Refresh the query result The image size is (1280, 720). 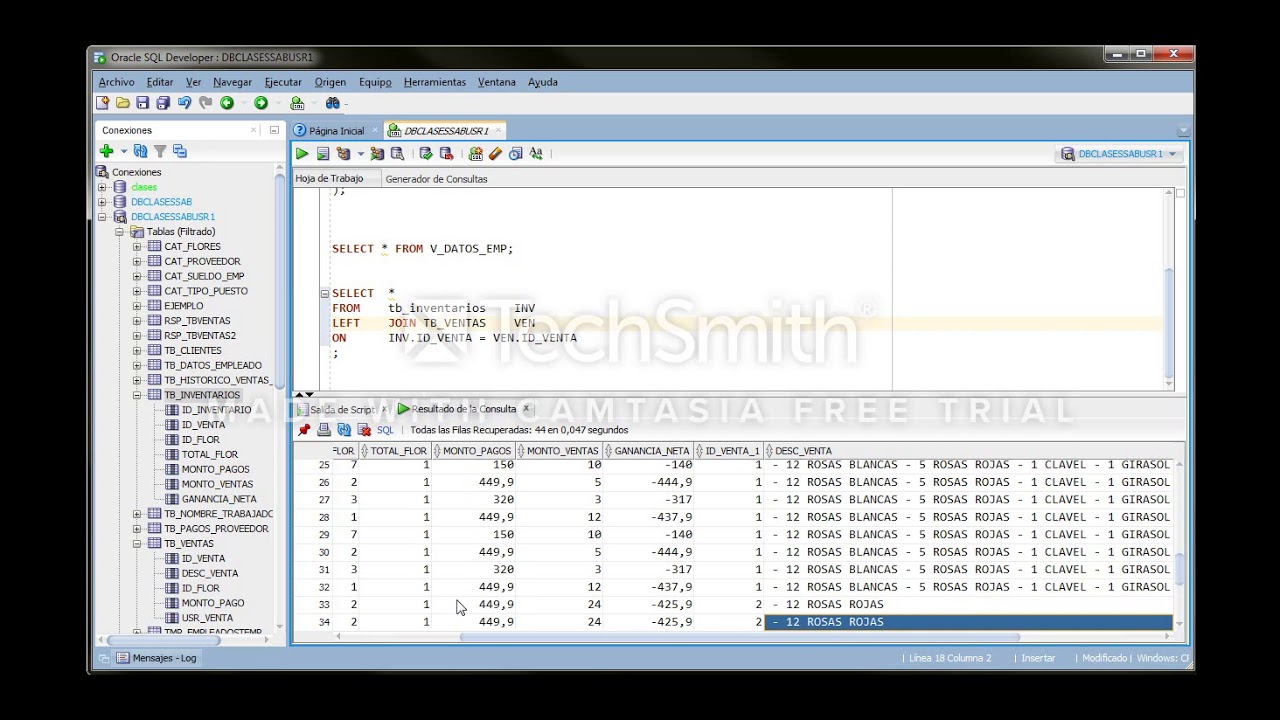[x=344, y=430]
